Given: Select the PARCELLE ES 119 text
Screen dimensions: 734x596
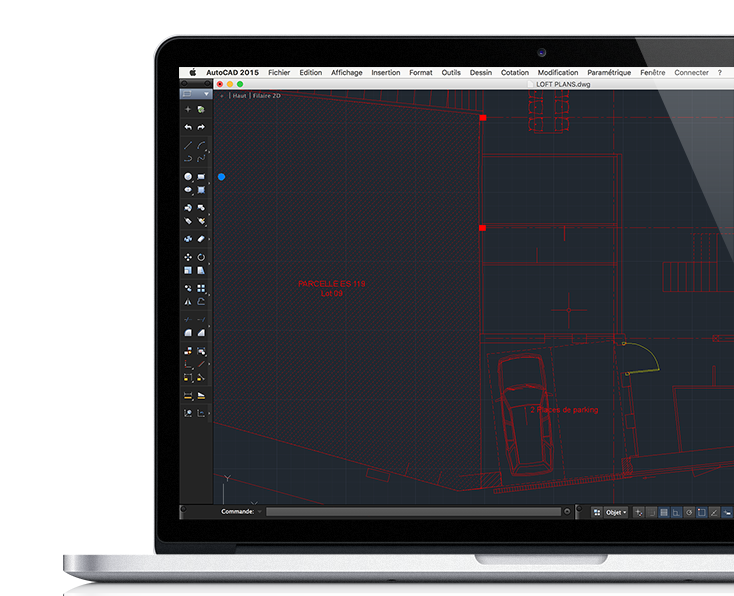Looking at the screenshot, I should [x=331, y=284].
